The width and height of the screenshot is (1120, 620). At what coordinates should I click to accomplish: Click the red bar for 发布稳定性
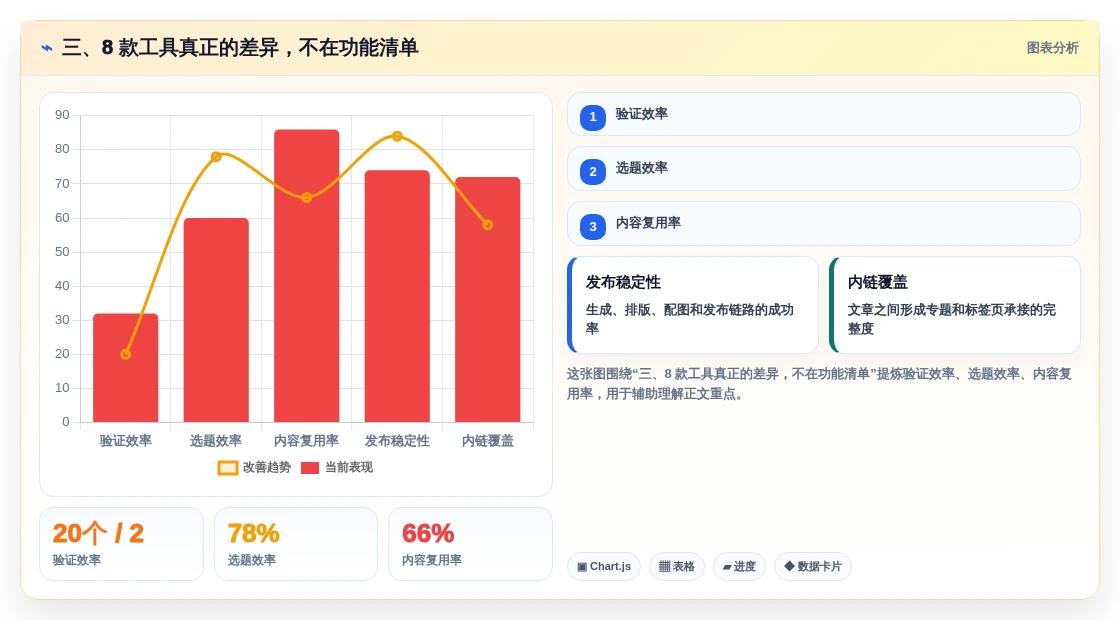coord(397,296)
